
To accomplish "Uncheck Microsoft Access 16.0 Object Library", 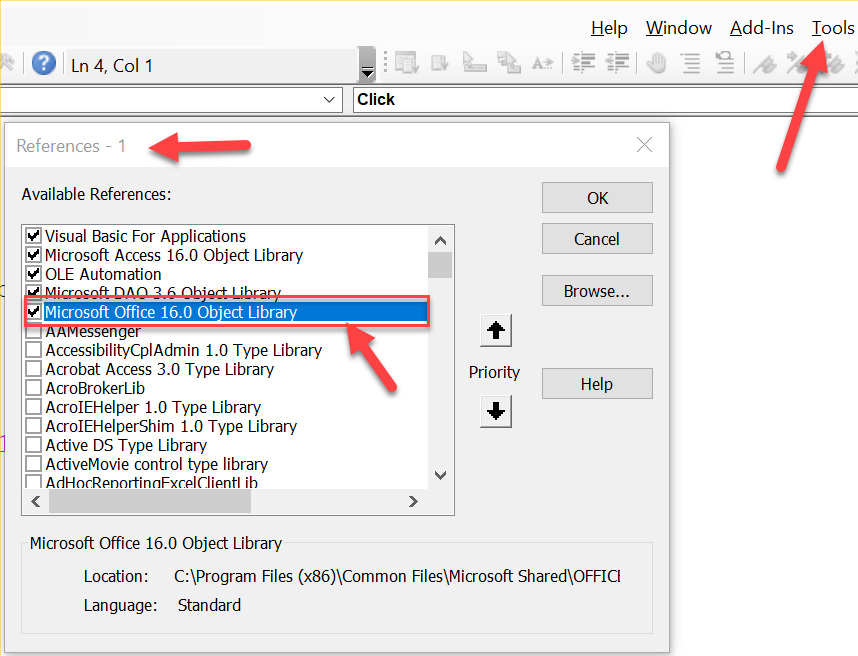I will coord(33,255).
